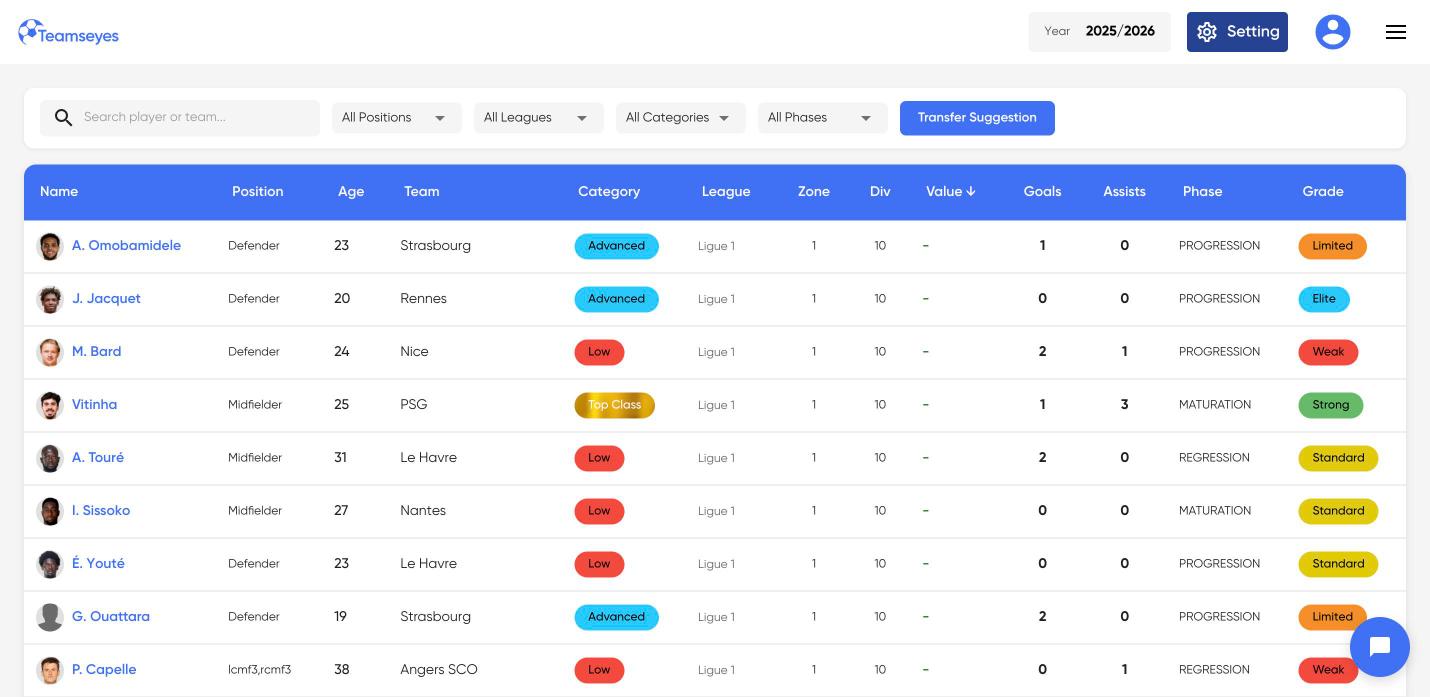Open the chat bubble widget

(1380, 647)
